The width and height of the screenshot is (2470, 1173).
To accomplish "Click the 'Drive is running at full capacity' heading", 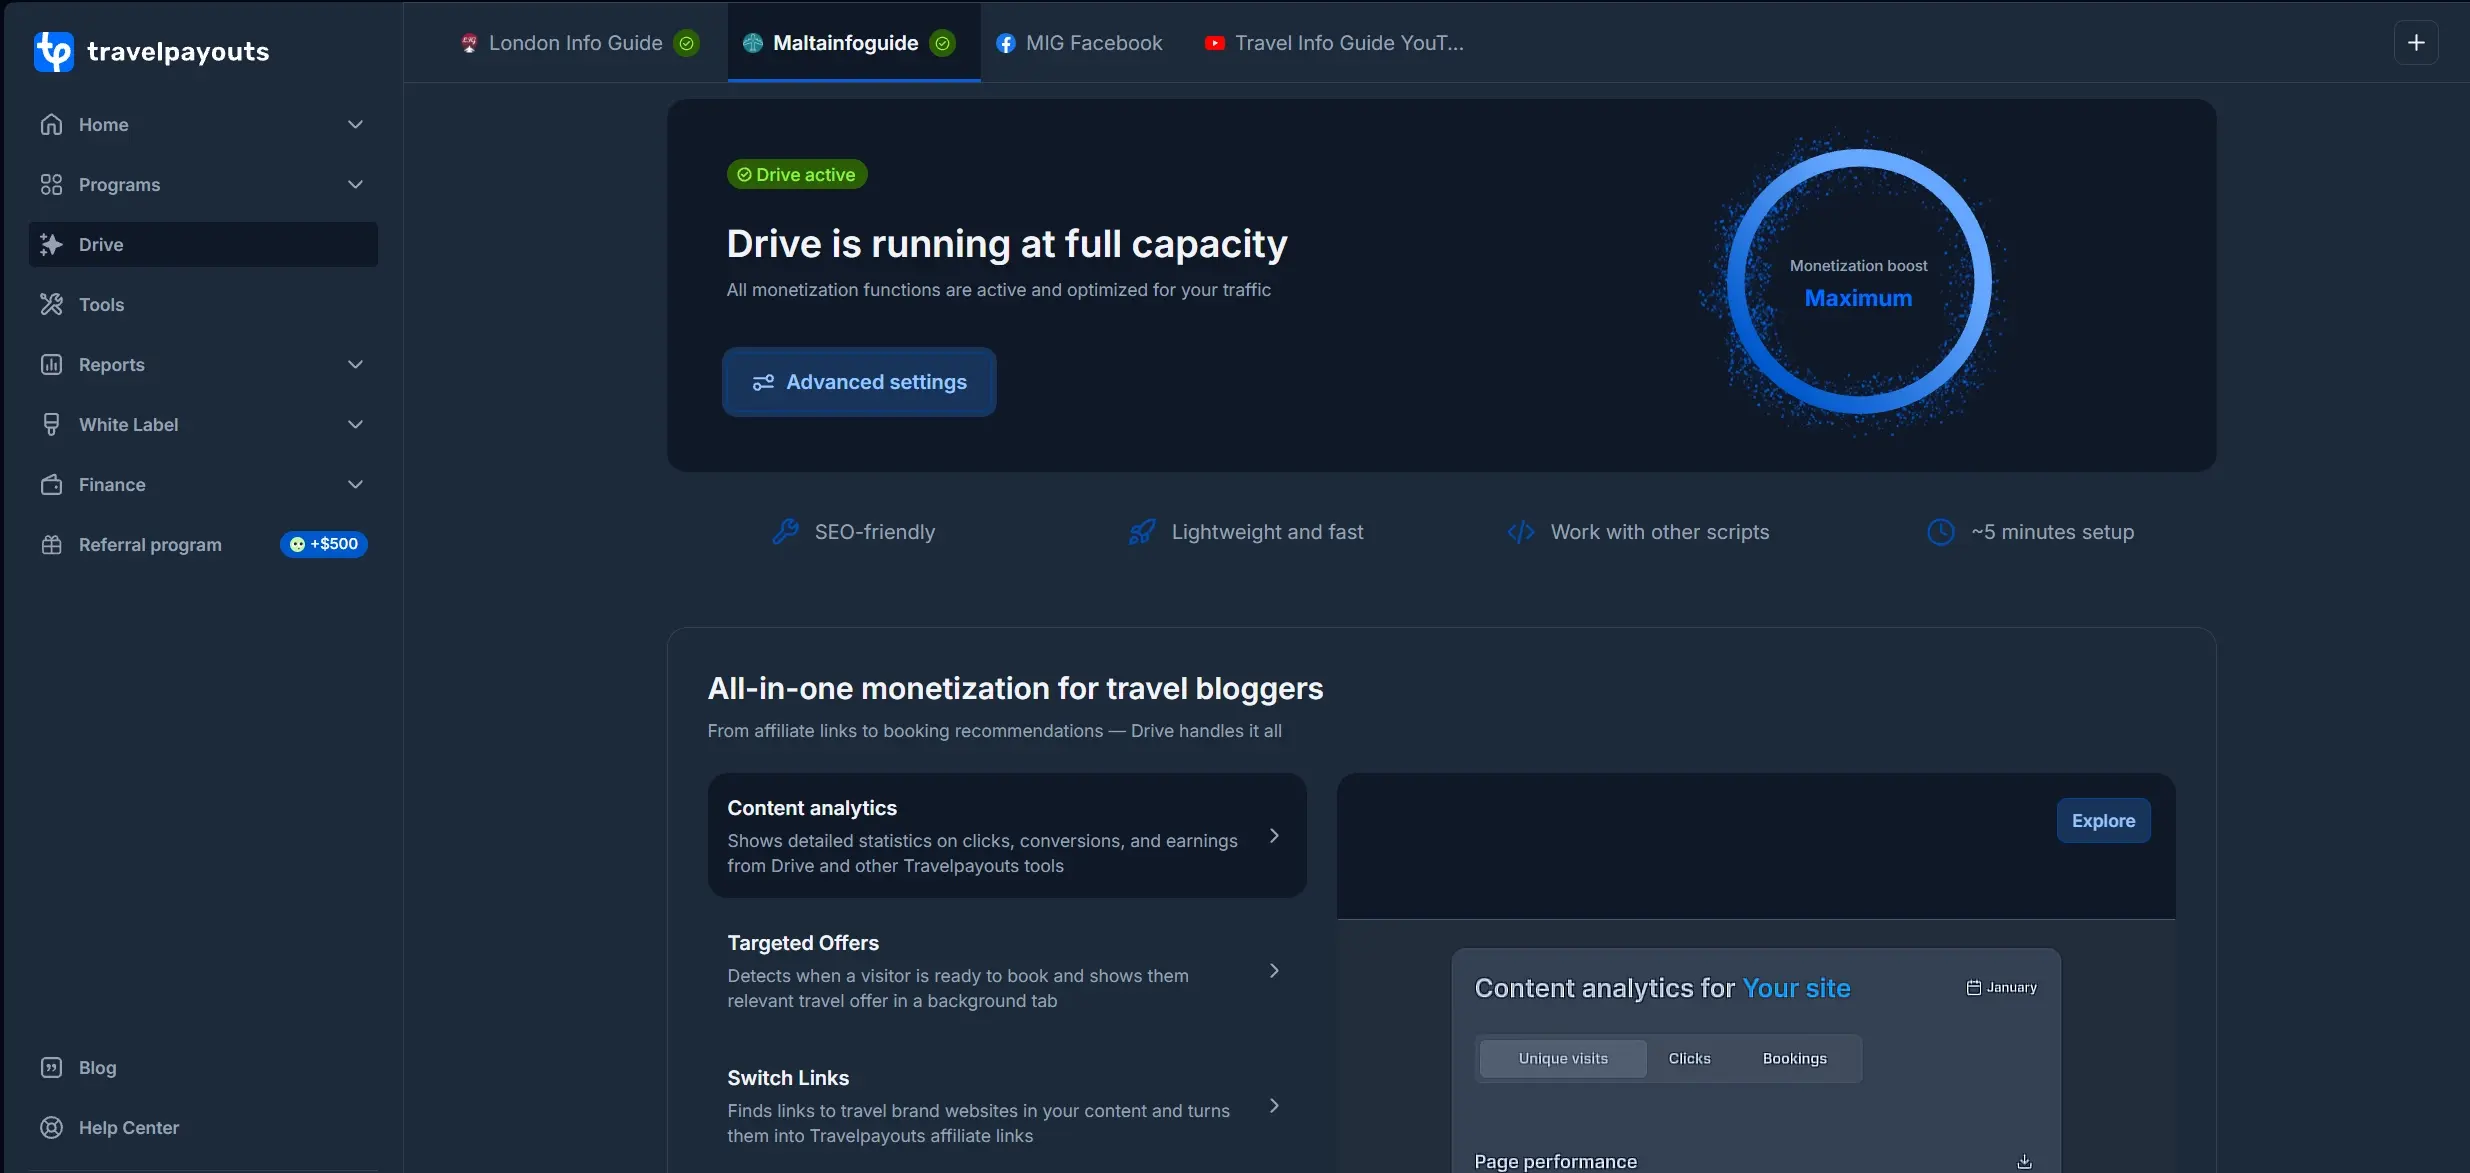I will 1007,243.
